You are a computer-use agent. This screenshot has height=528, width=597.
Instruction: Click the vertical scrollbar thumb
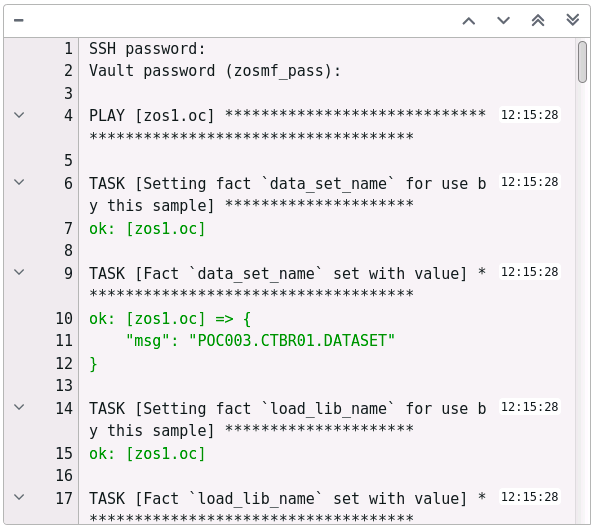point(582,62)
